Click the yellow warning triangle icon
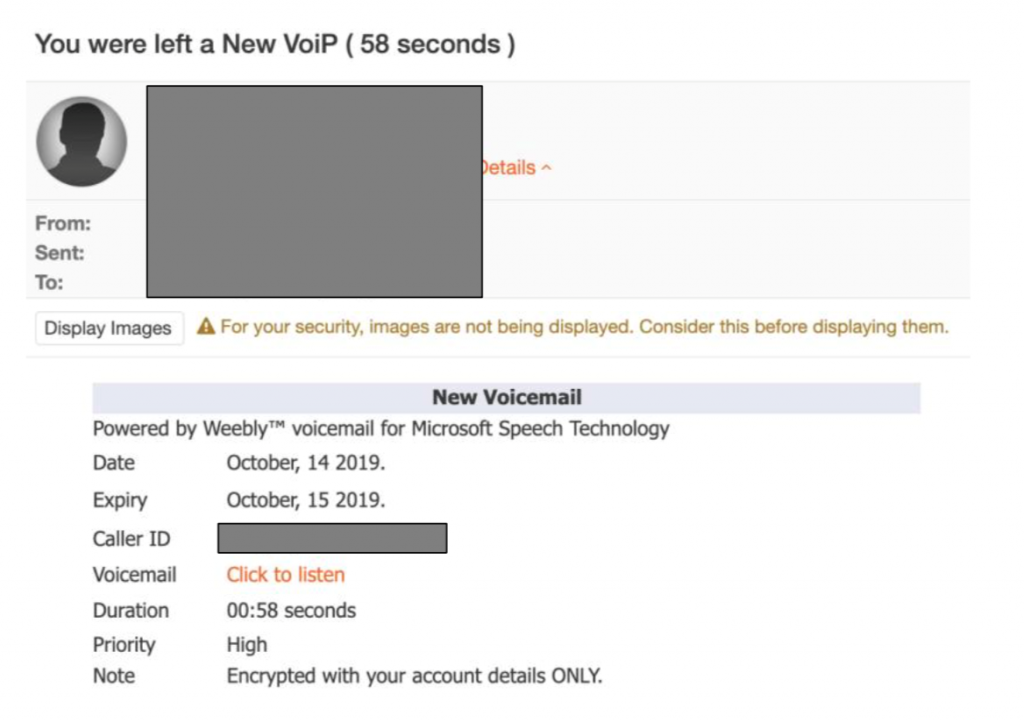The image size is (1024, 722). [206, 326]
